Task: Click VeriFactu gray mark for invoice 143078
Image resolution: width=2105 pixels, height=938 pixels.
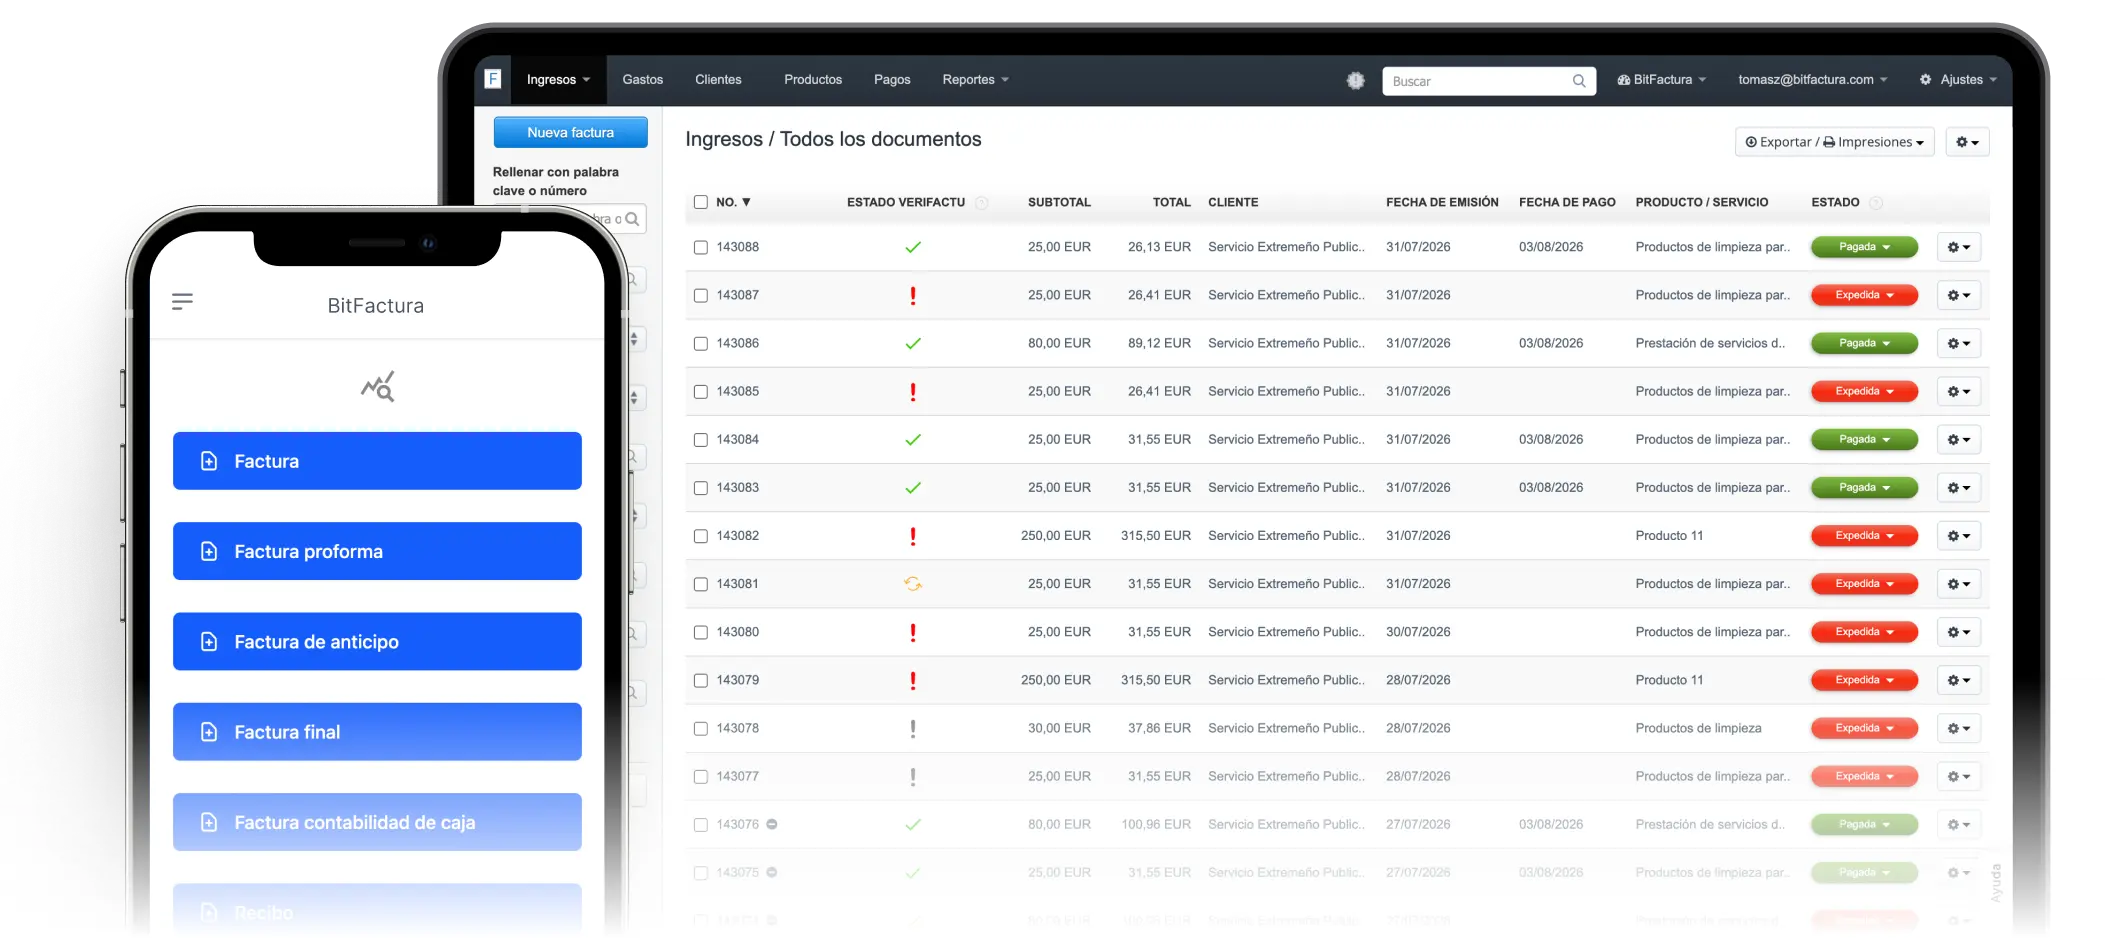Action: pyautogui.click(x=913, y=728)
